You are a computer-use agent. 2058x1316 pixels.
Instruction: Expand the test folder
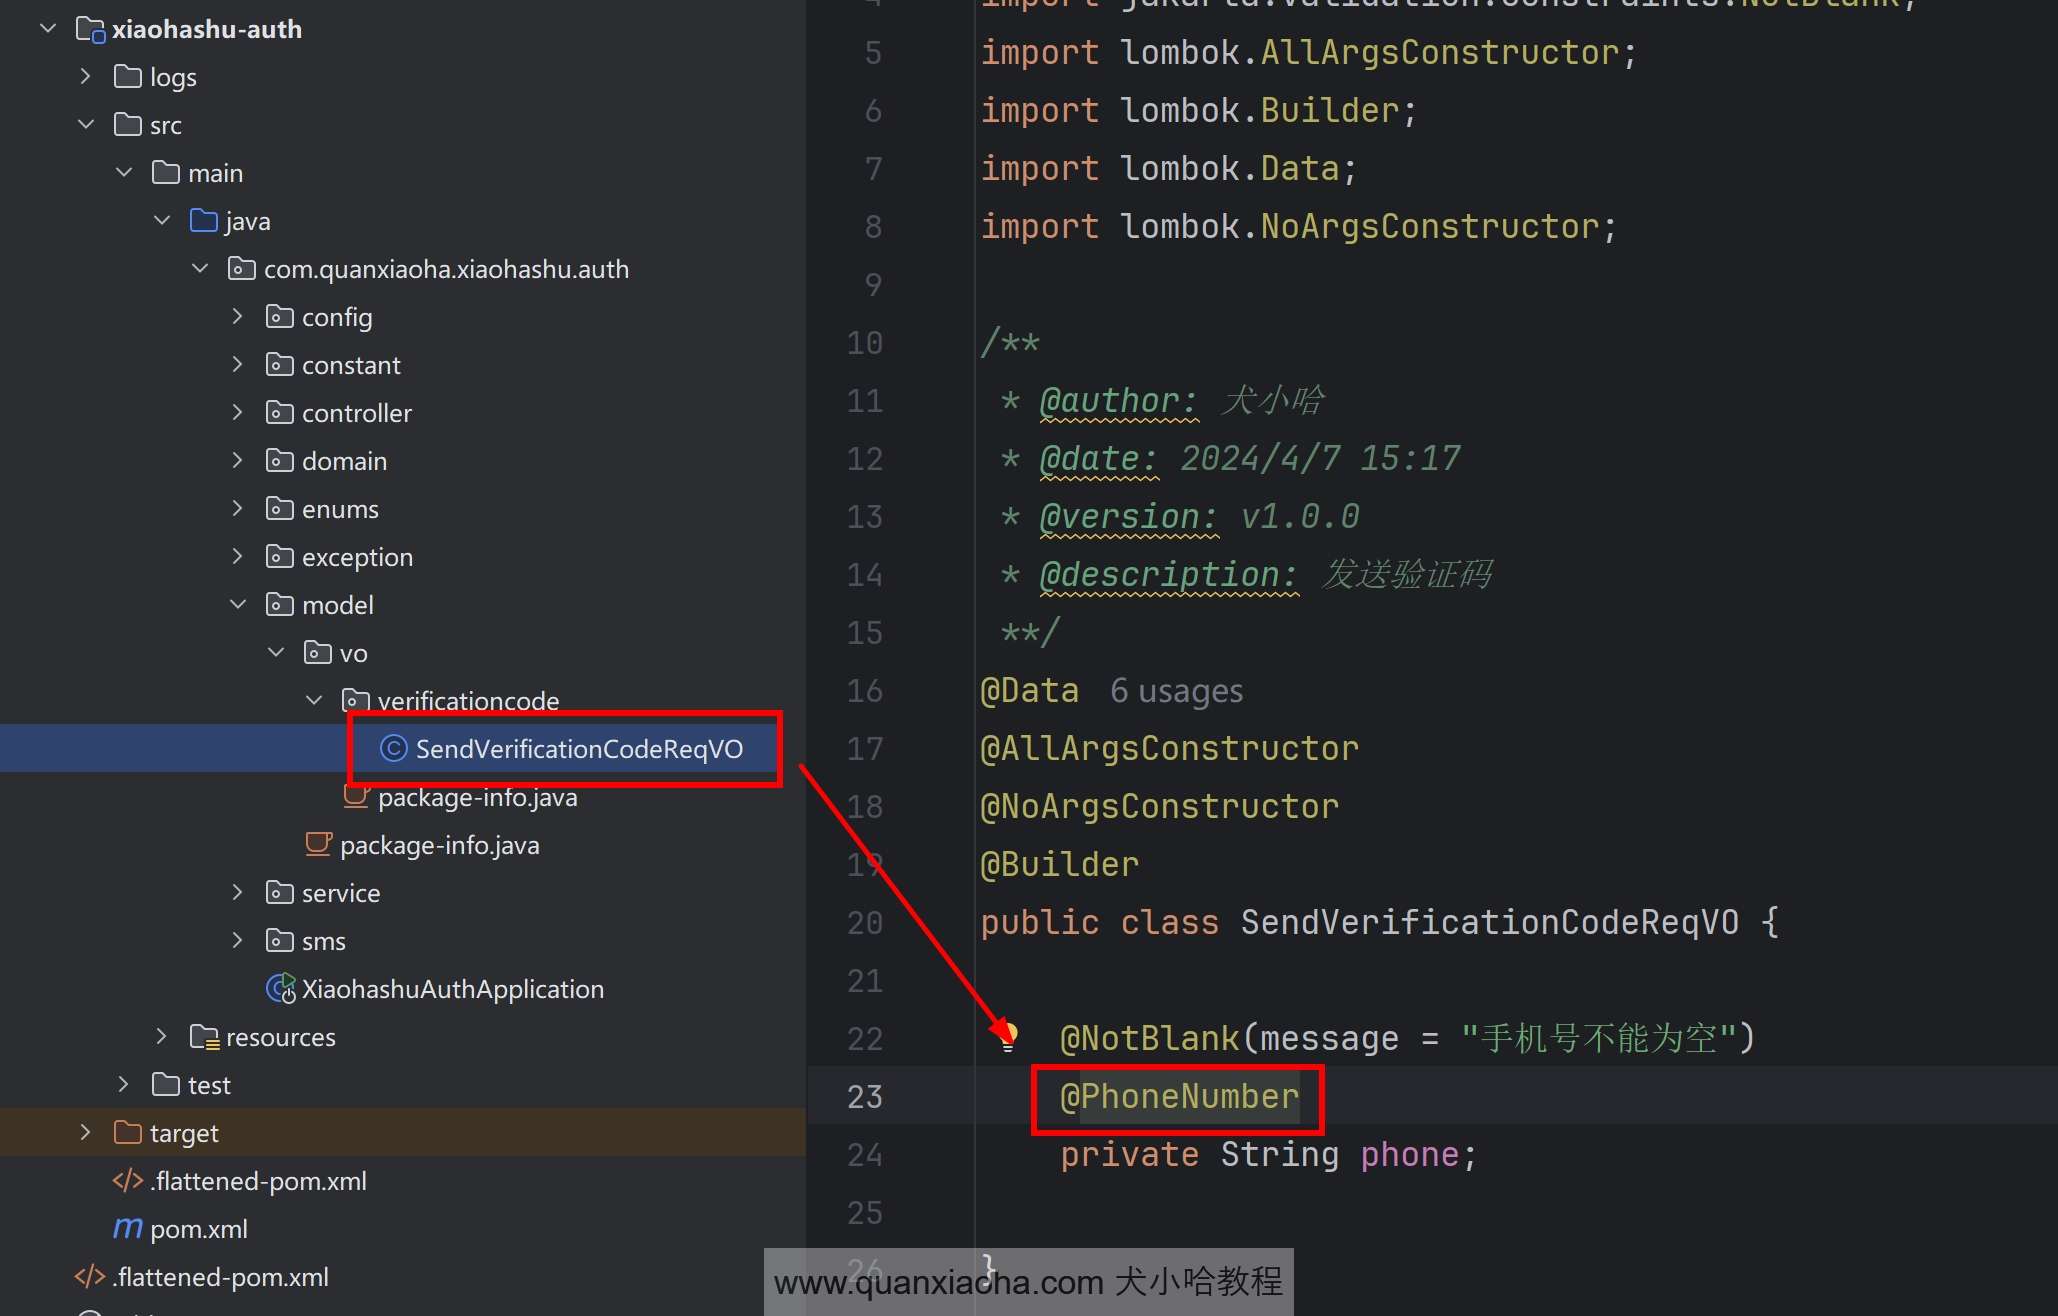click(x=124, y=1085)
